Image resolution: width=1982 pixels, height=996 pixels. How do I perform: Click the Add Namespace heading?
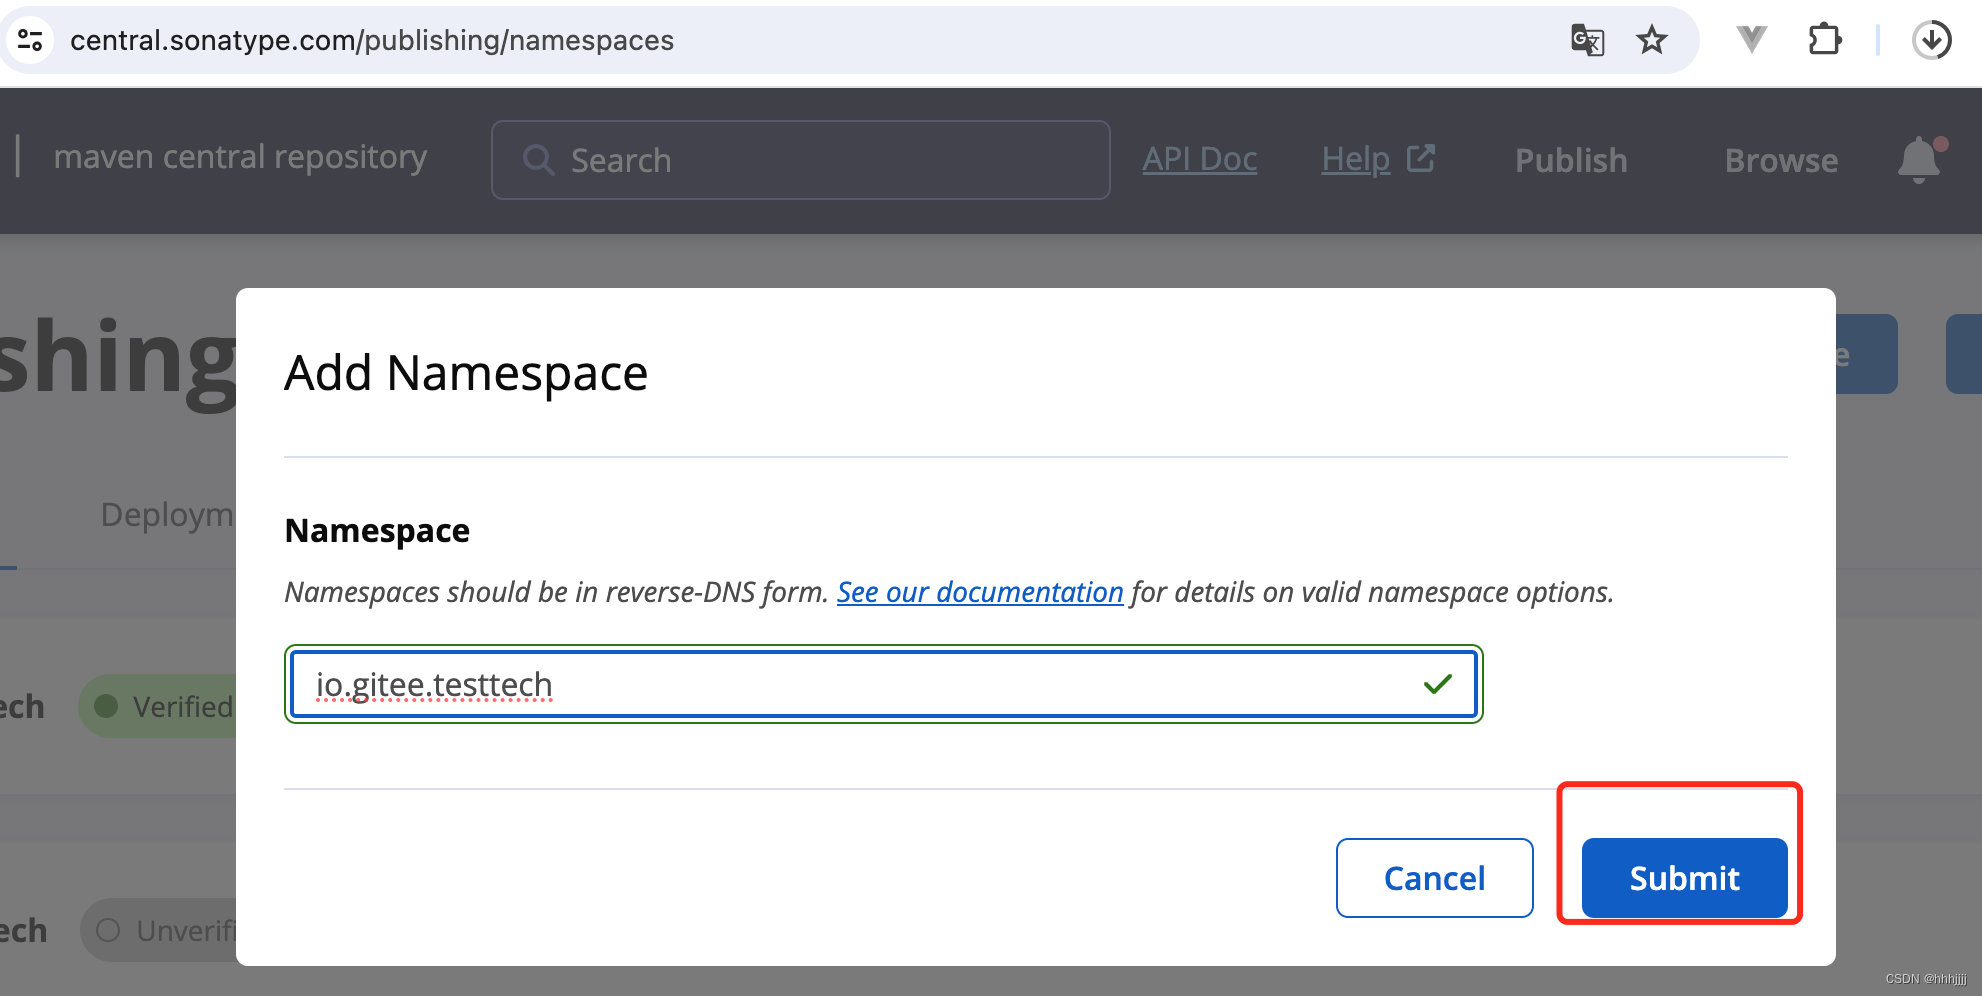coord(466,374)
